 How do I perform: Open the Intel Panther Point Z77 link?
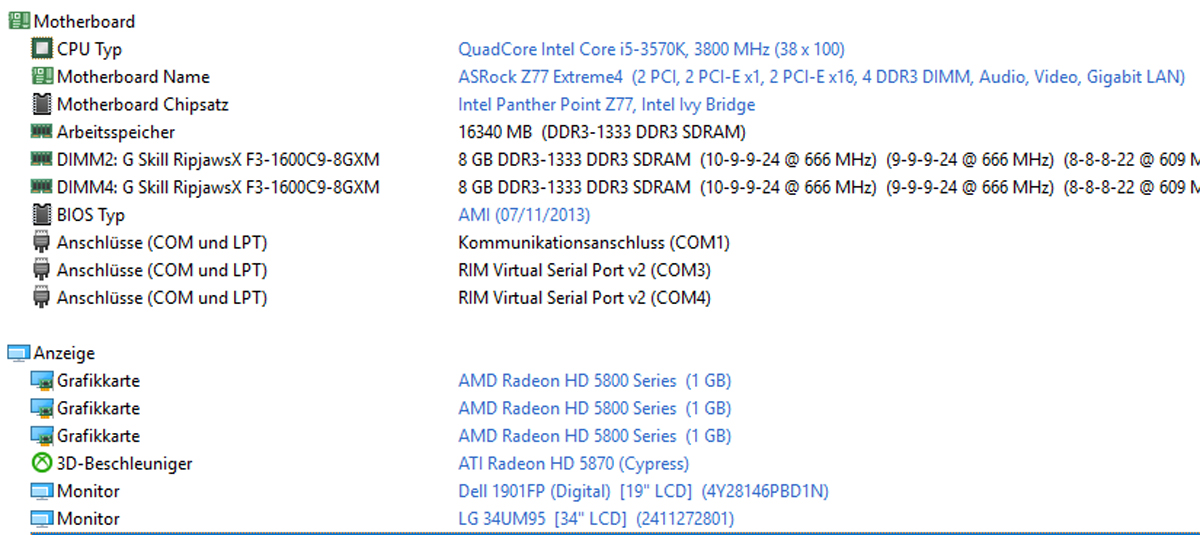(606, 104)
